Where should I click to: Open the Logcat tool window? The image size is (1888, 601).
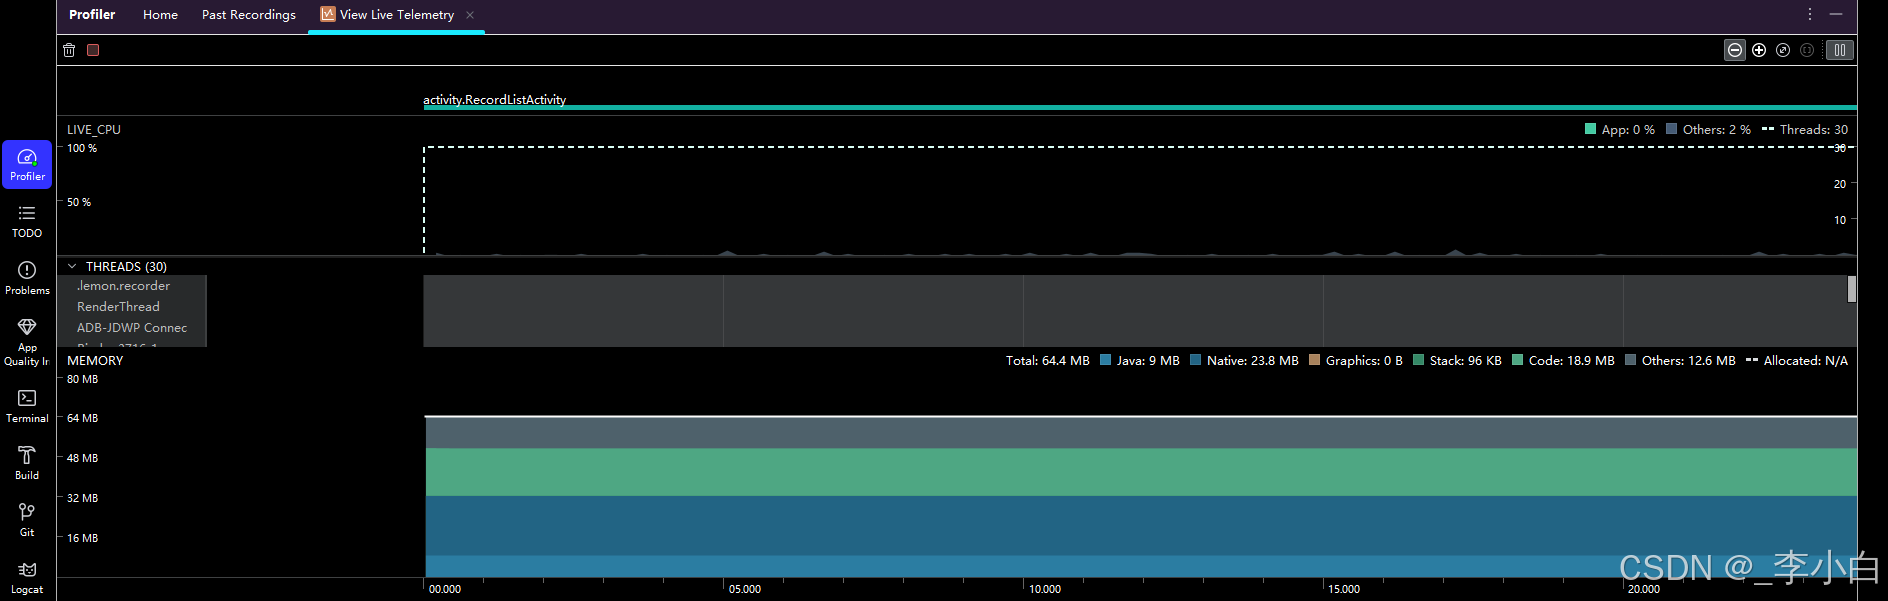pyautogui.click(x=27, y=577)
